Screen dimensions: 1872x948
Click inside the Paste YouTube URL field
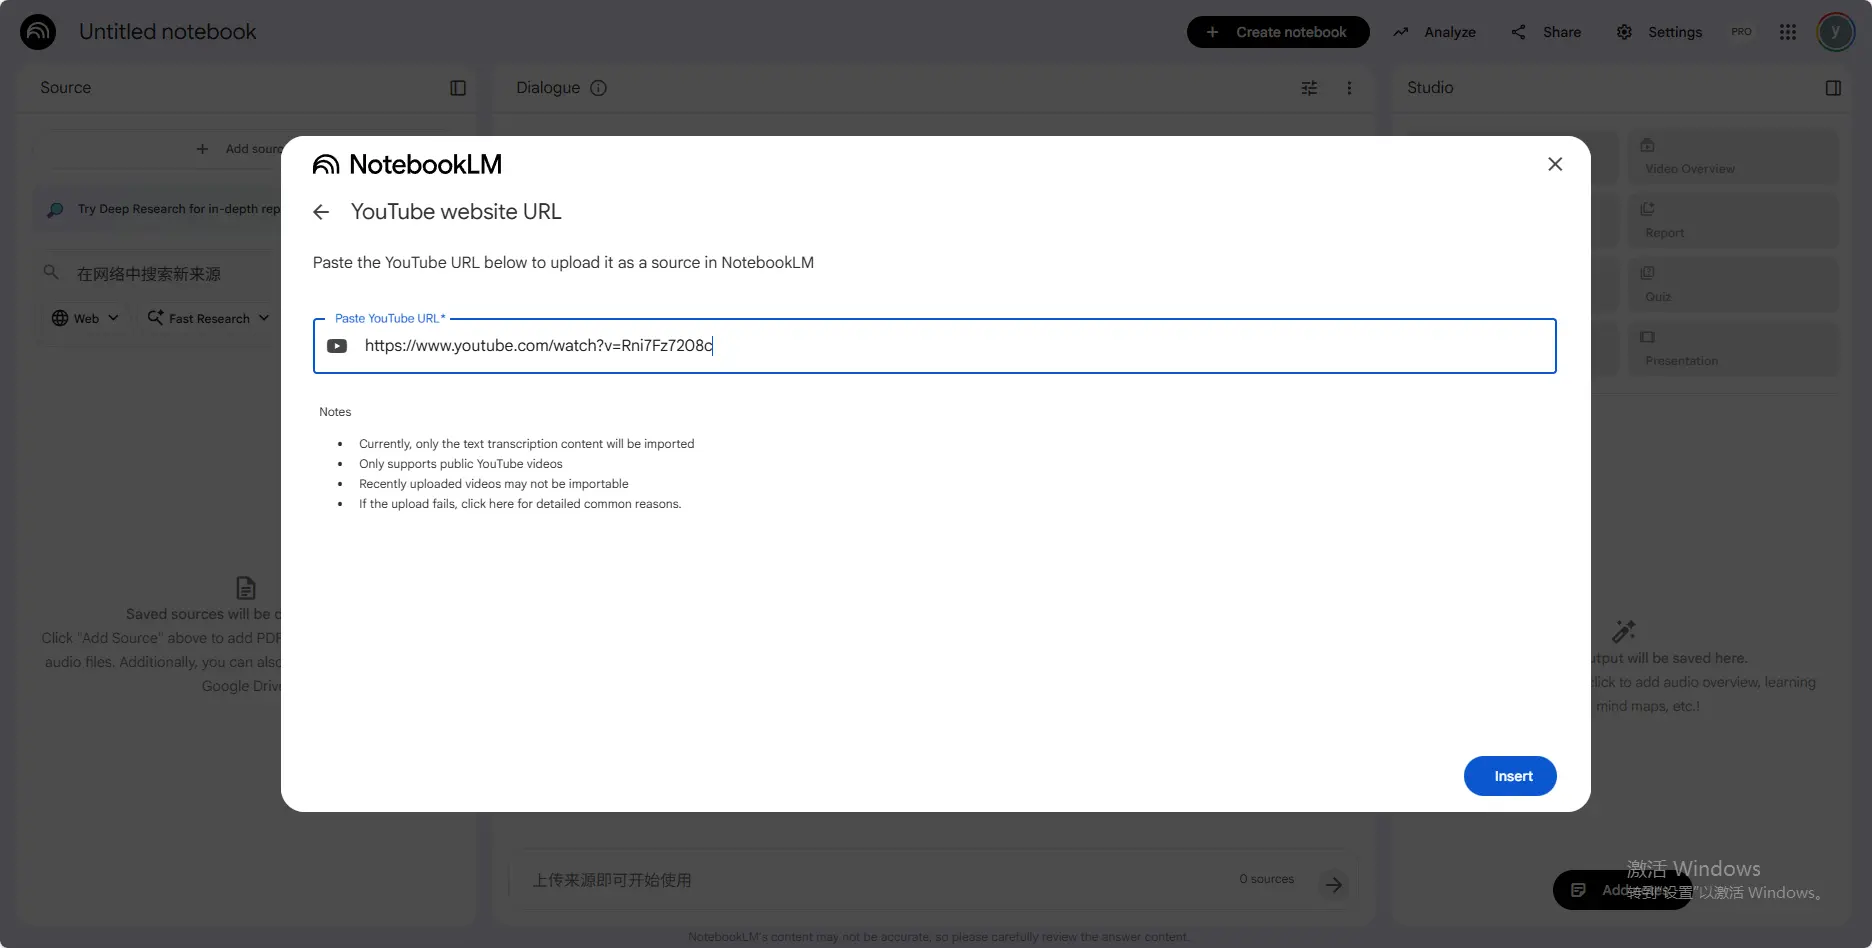[934, 346]
